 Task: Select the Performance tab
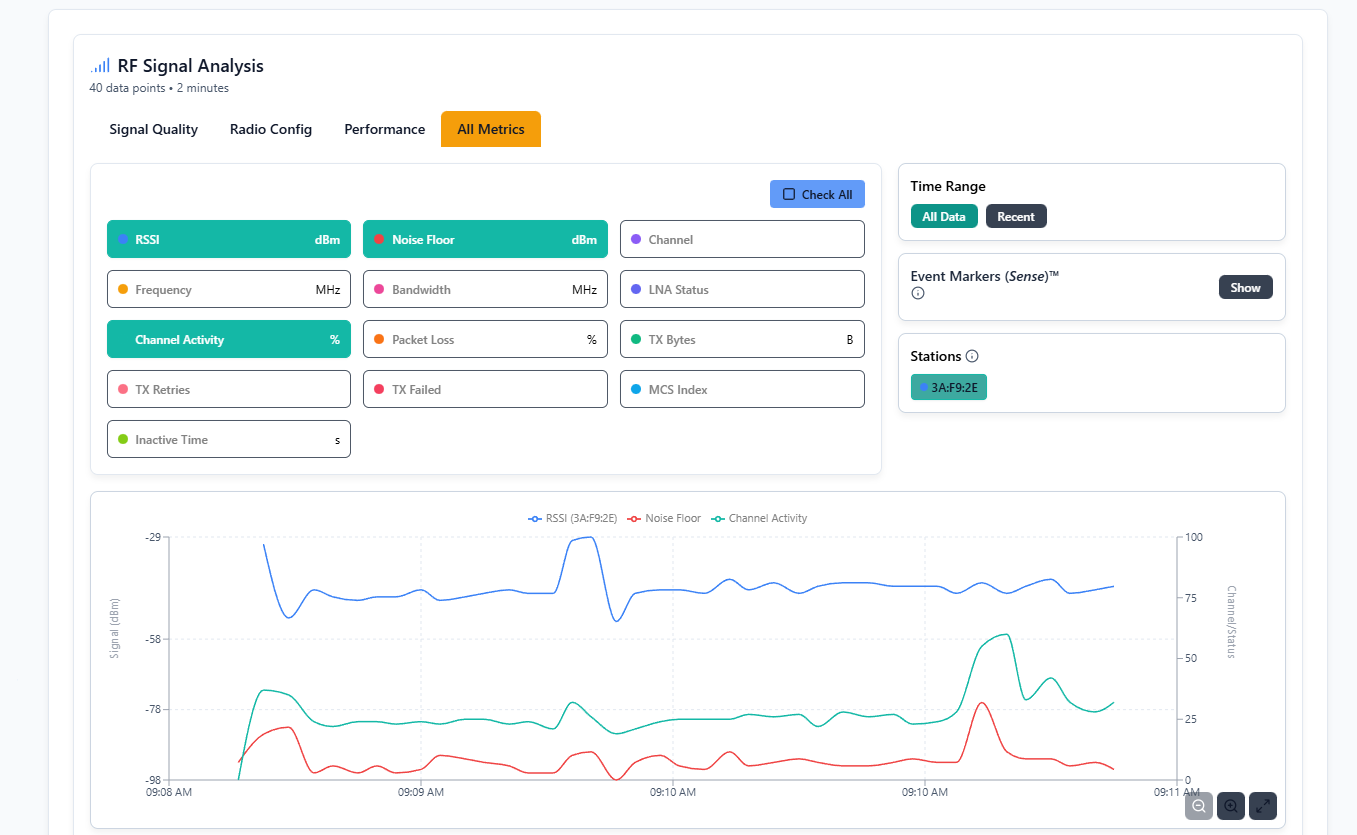click(x=384, y=129)
